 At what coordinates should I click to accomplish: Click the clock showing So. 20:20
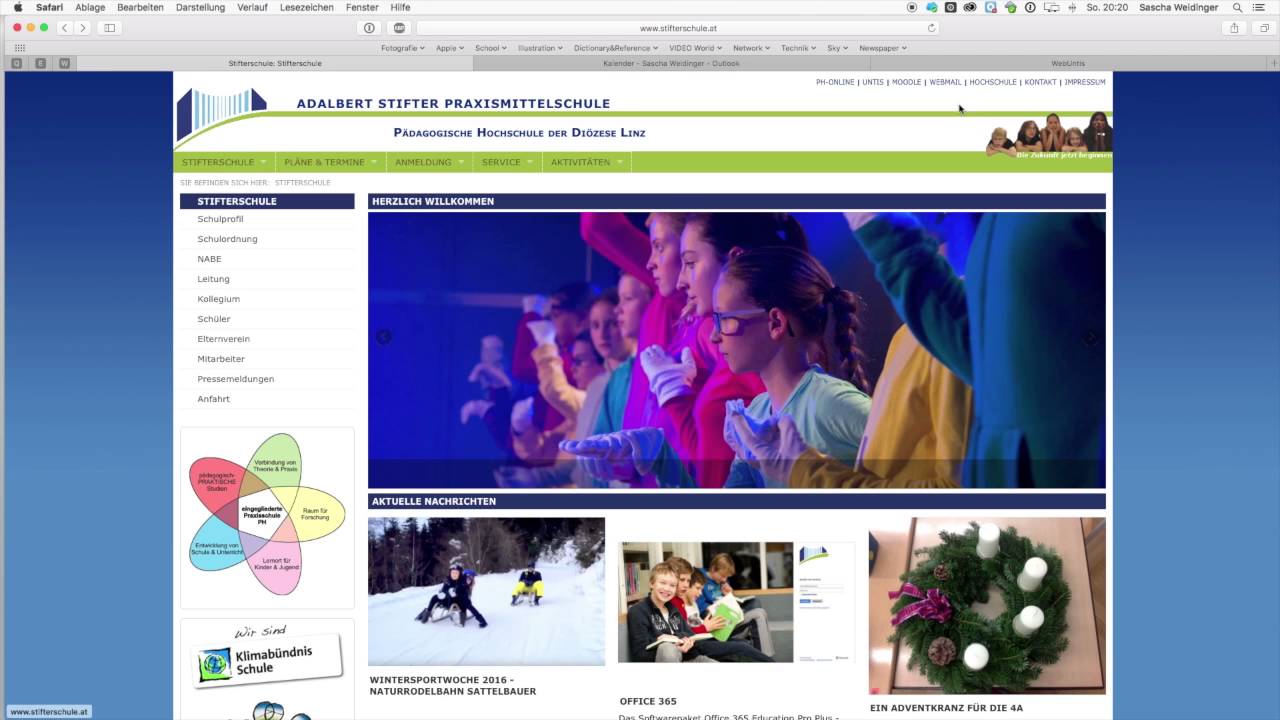point(1108,7)
